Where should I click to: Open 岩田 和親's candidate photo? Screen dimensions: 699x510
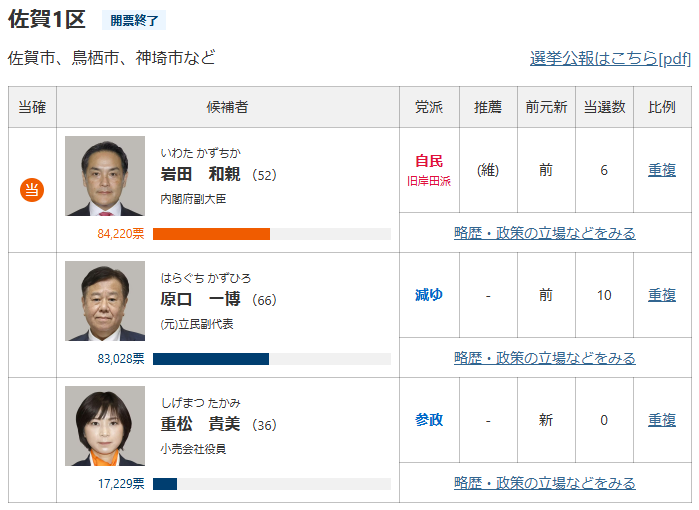pyautogui.click(x=105, y=176)
